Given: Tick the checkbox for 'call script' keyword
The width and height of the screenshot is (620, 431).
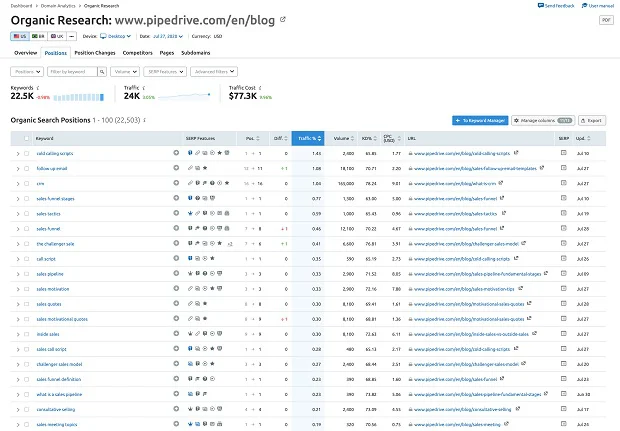Looking at the screenshot, I should (x=26, y=258).
